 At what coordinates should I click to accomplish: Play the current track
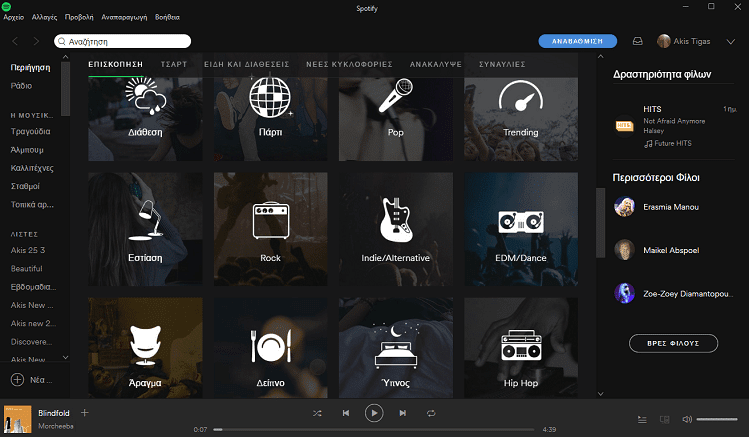point(374,413)
